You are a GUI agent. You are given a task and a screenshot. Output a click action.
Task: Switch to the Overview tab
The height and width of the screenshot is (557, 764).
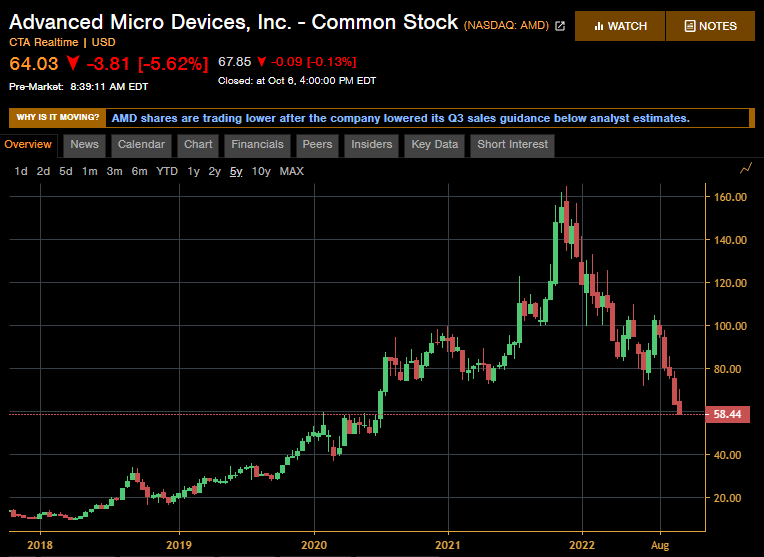(28, 144)
